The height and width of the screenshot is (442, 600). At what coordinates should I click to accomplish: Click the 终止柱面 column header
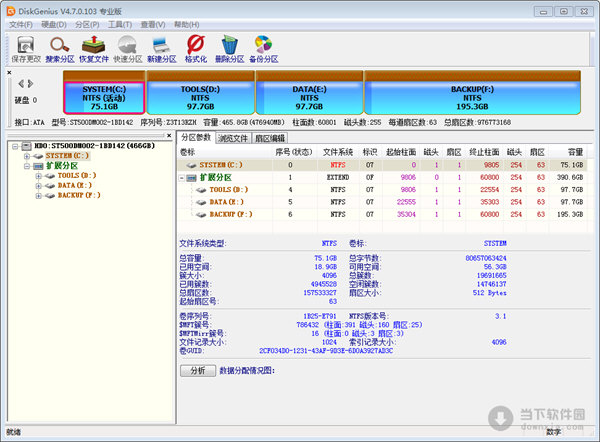coord(484,152)
